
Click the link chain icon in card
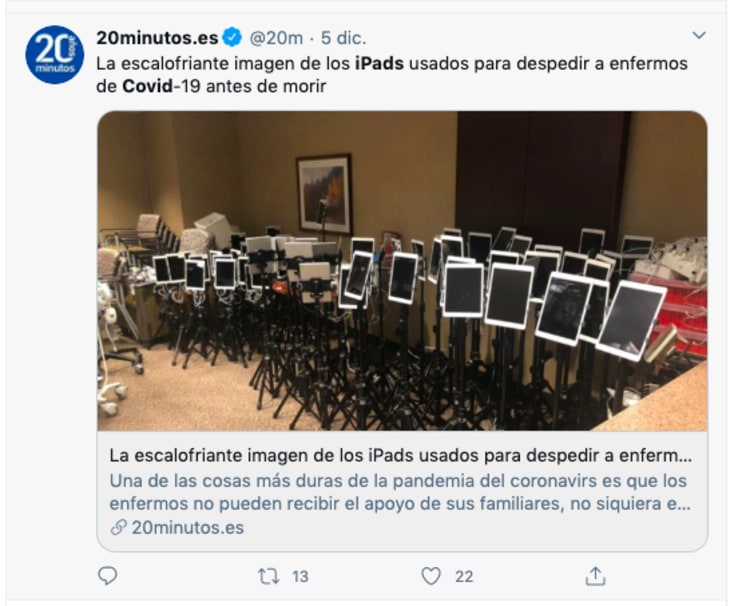coord(118,528)
